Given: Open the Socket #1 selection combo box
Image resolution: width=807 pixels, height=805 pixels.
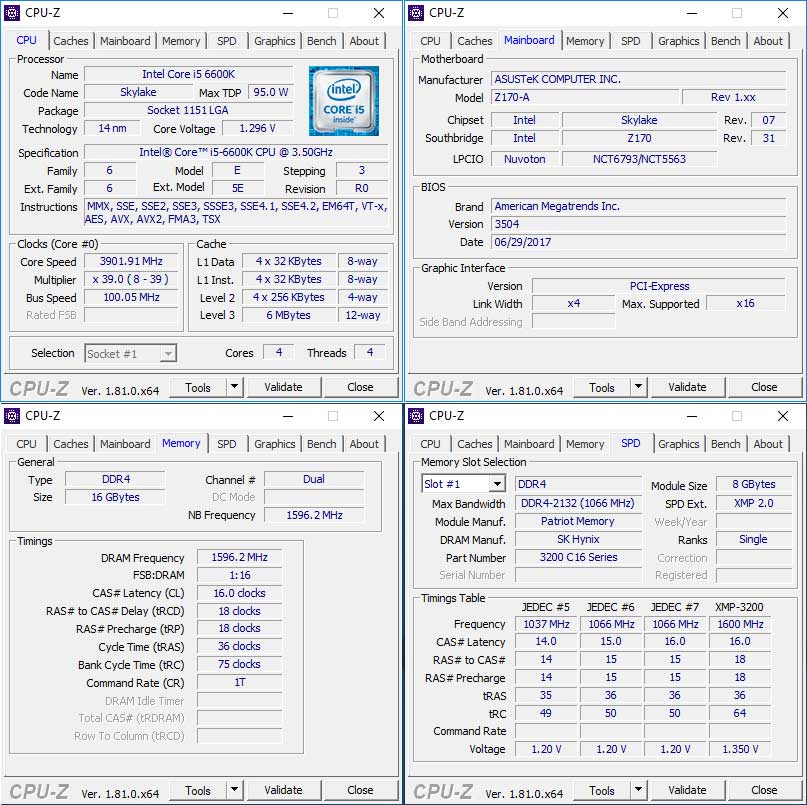Looking at the screenshot, I should 131,354.
